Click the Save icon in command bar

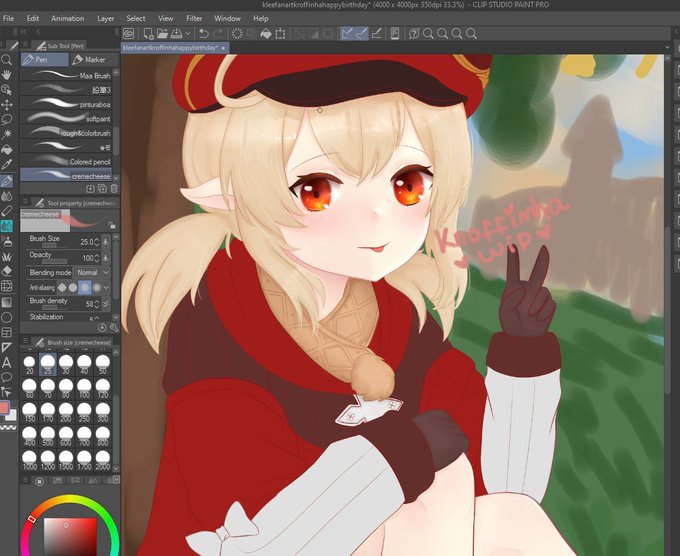[x=177, y=33]
